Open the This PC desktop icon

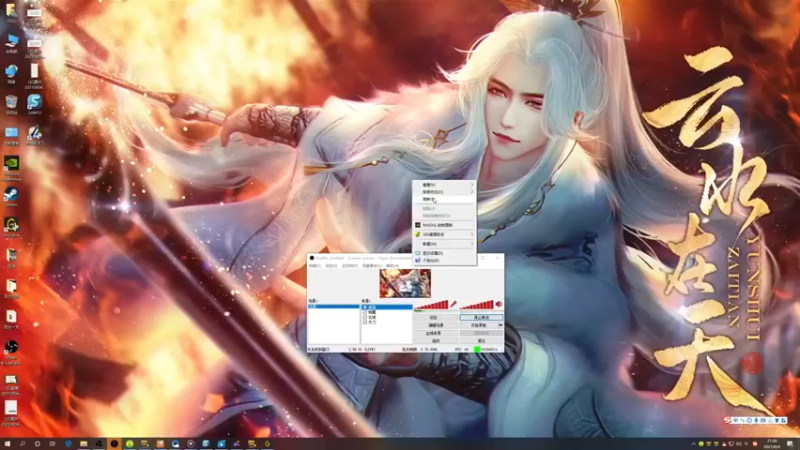coord(11,44)
